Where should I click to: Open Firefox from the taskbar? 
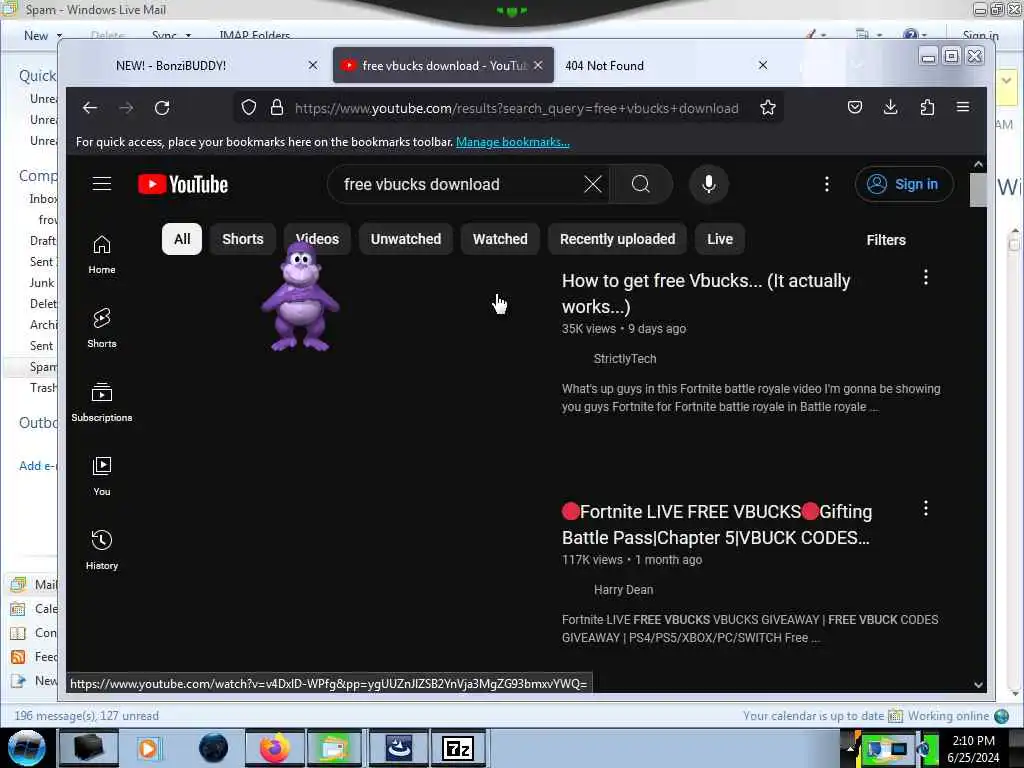coord(274,748)
